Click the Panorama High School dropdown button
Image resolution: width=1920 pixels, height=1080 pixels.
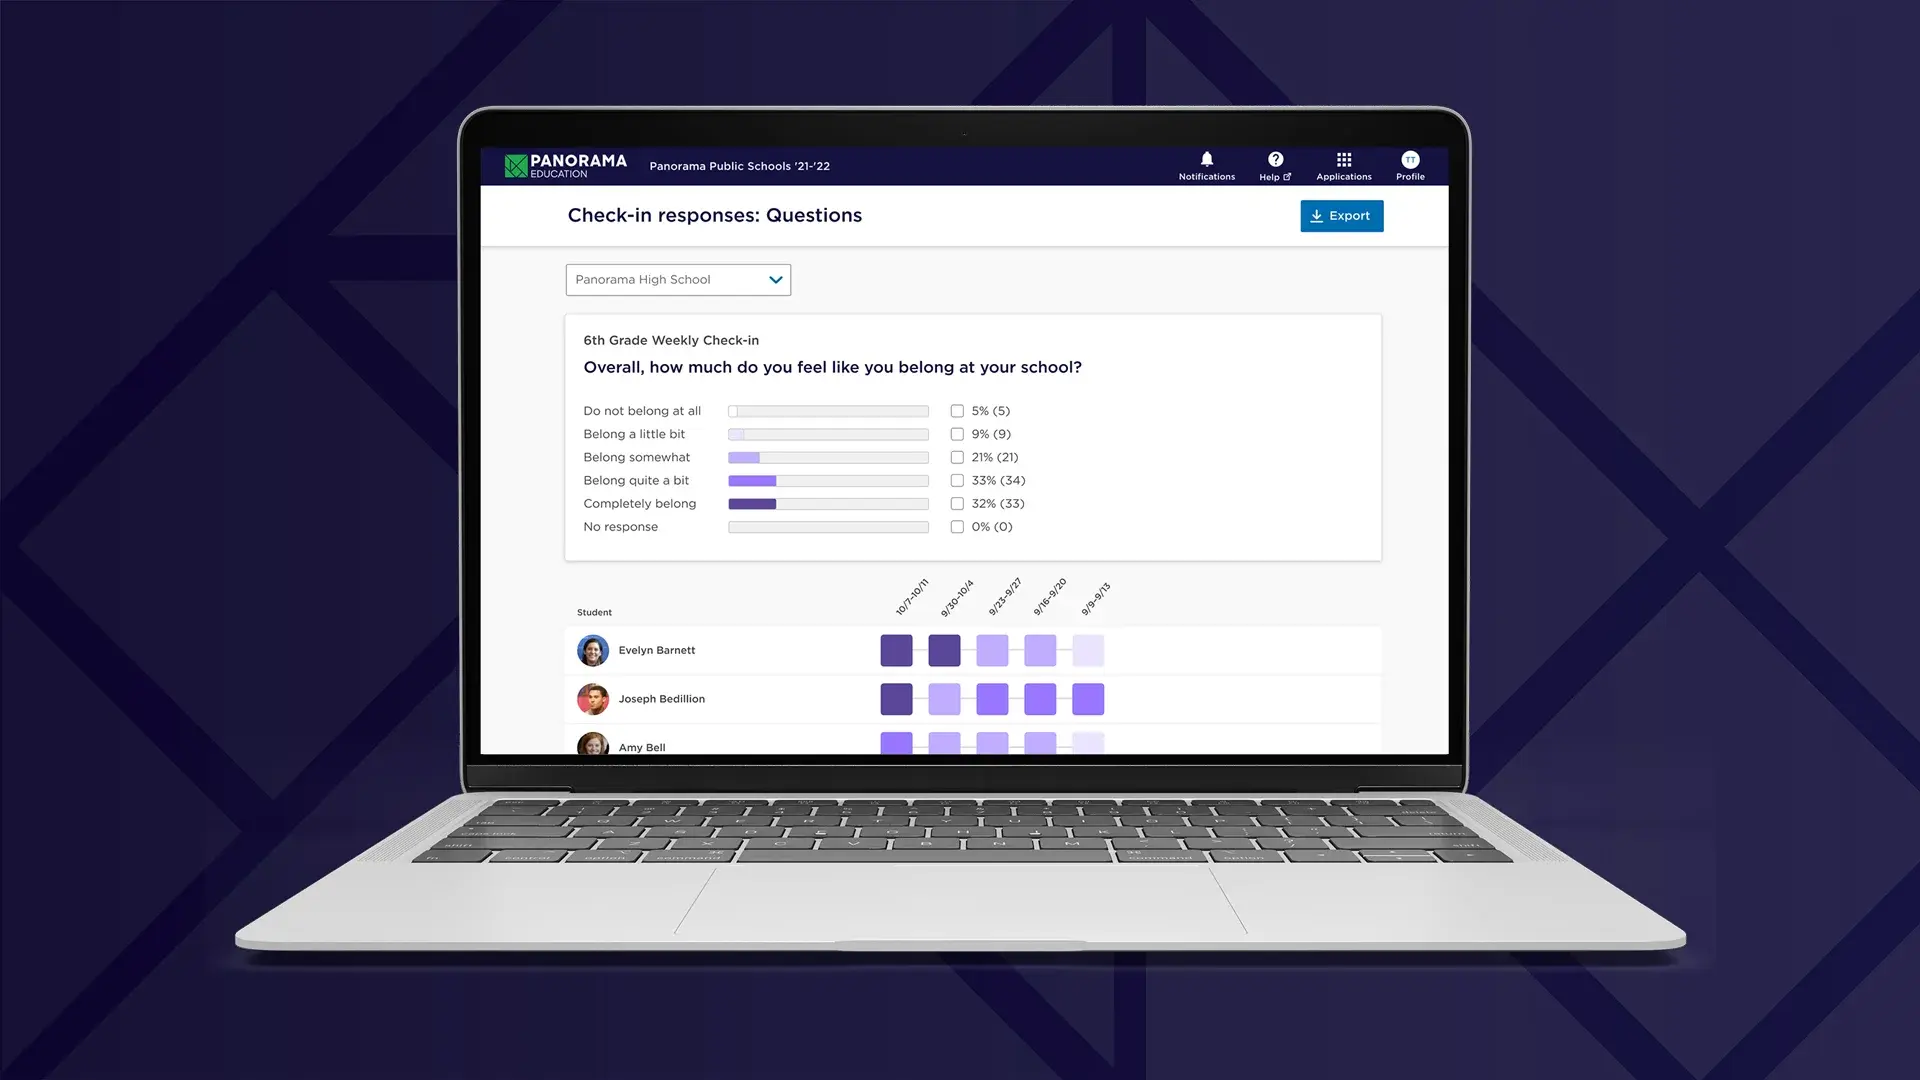pos(676,278)
